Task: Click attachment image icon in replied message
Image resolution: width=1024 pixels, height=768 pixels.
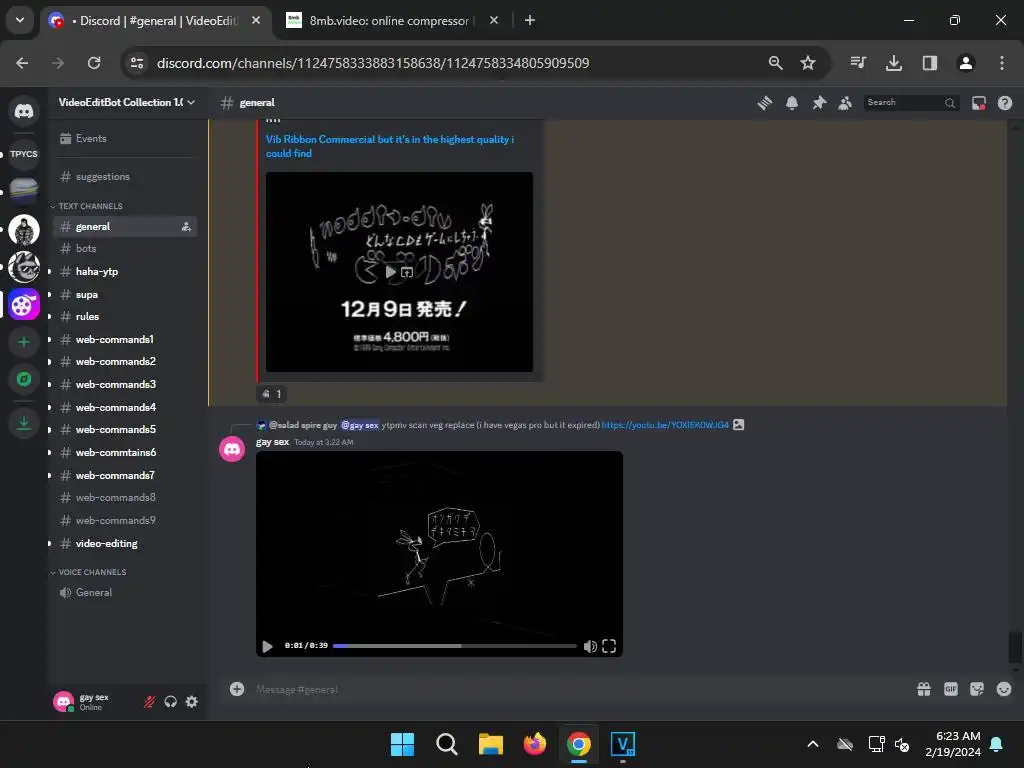Action: coord(738,424)
